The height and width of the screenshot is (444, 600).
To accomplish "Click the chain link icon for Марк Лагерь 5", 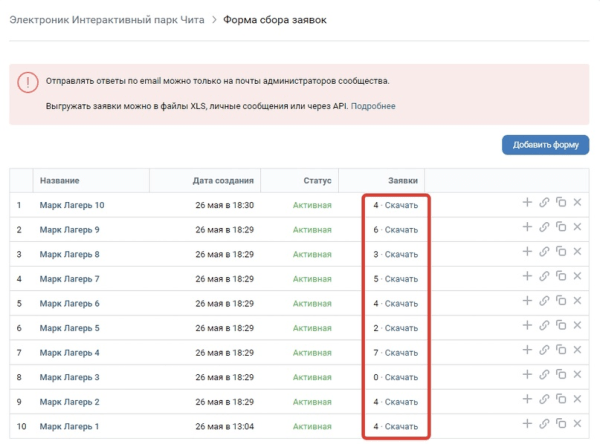I will coord(544,326).
